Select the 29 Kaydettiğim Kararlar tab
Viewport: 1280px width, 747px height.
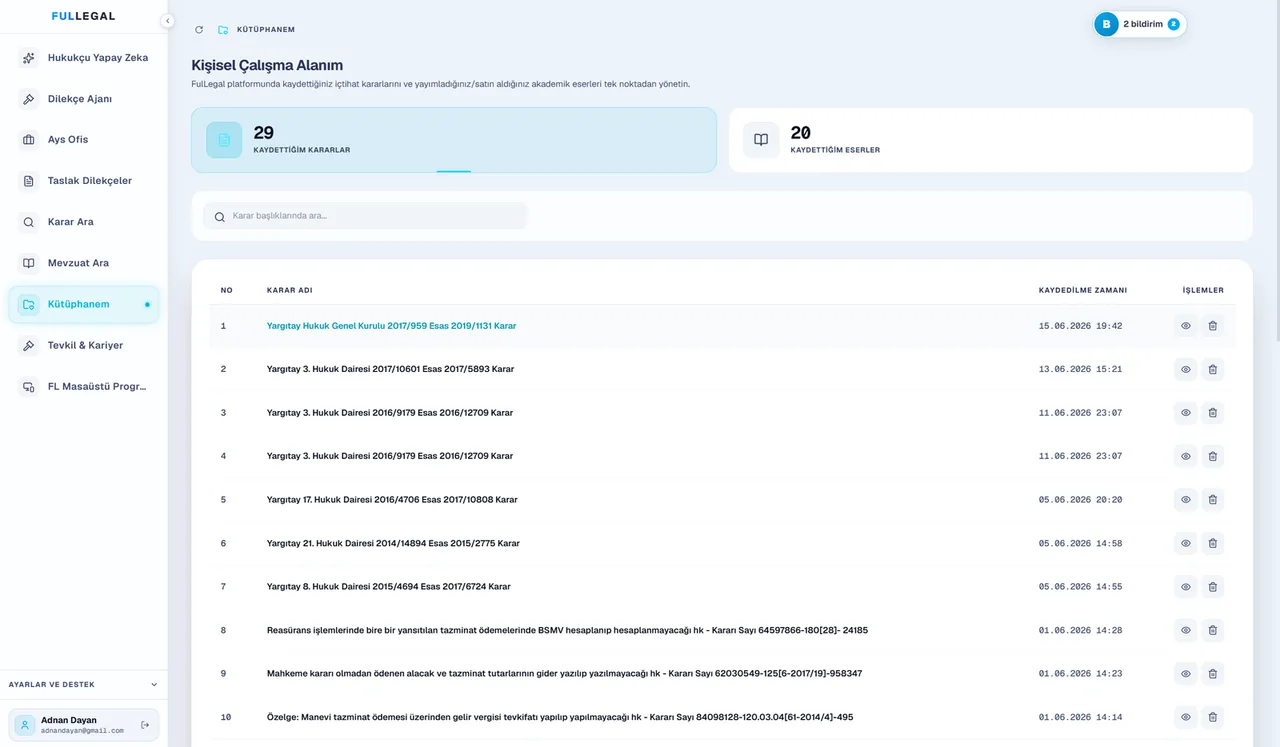pyautogui.click(x=454, y=140)
